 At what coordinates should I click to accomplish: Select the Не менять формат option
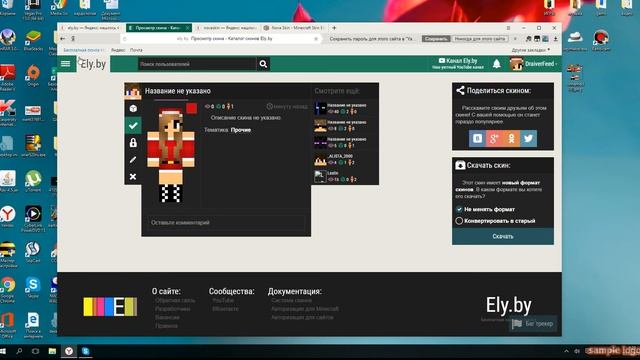pyautogui.click(x=485, y=209)
